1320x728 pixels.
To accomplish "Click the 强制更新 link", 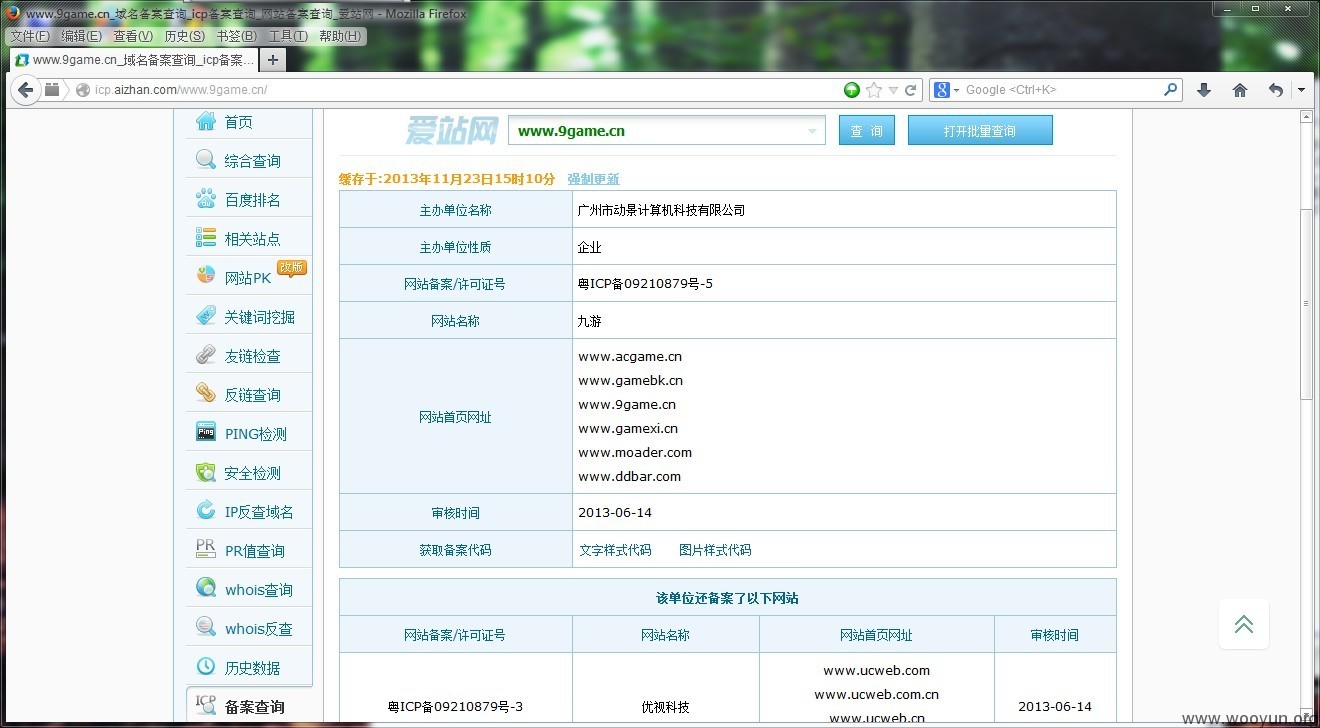I will [594, 179].
